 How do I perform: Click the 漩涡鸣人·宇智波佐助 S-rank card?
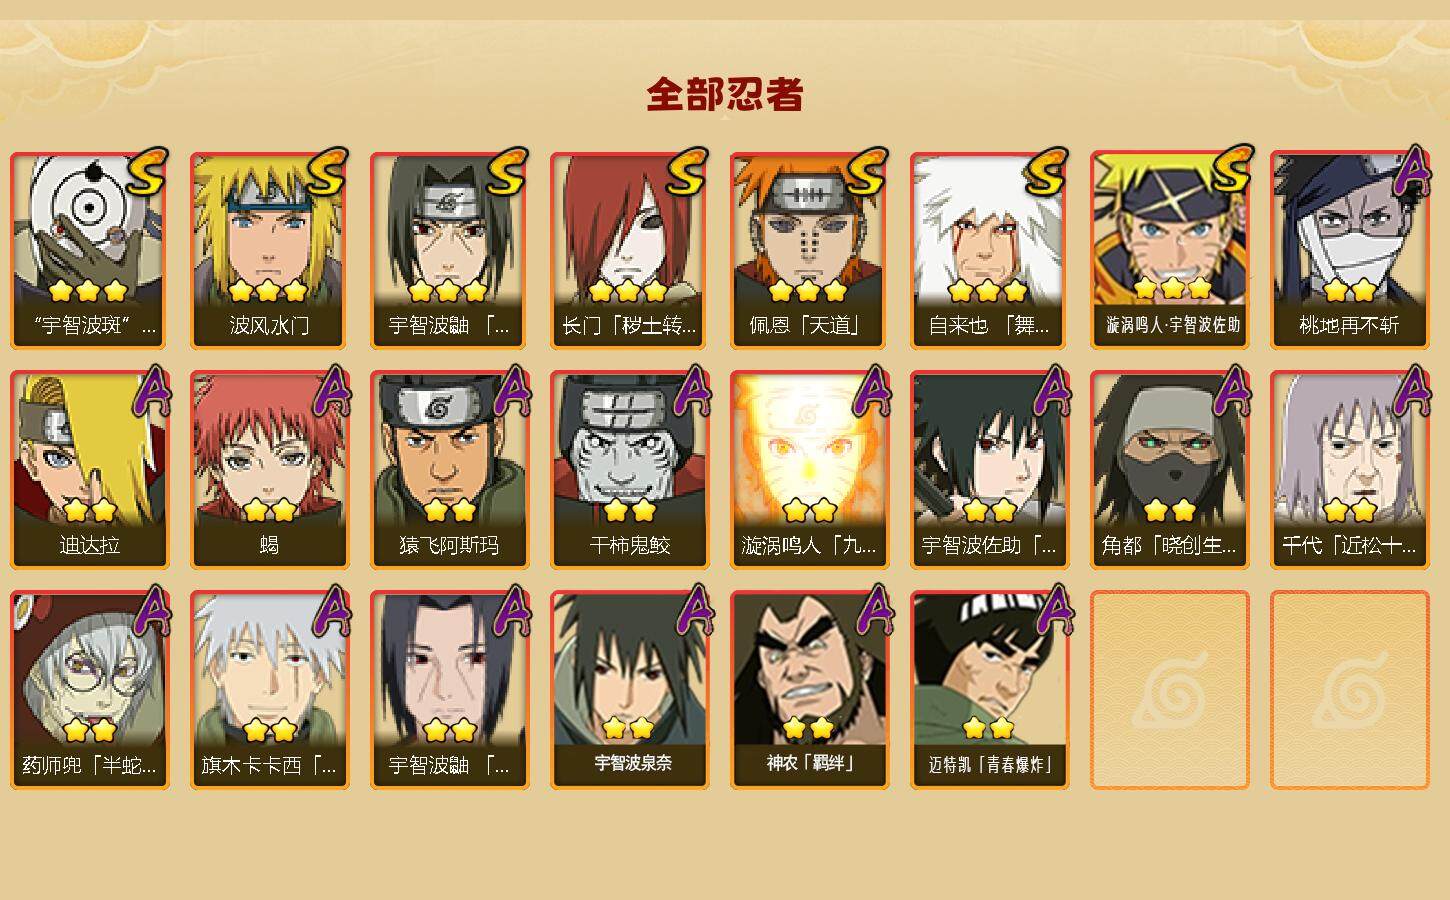(1170, 250)
